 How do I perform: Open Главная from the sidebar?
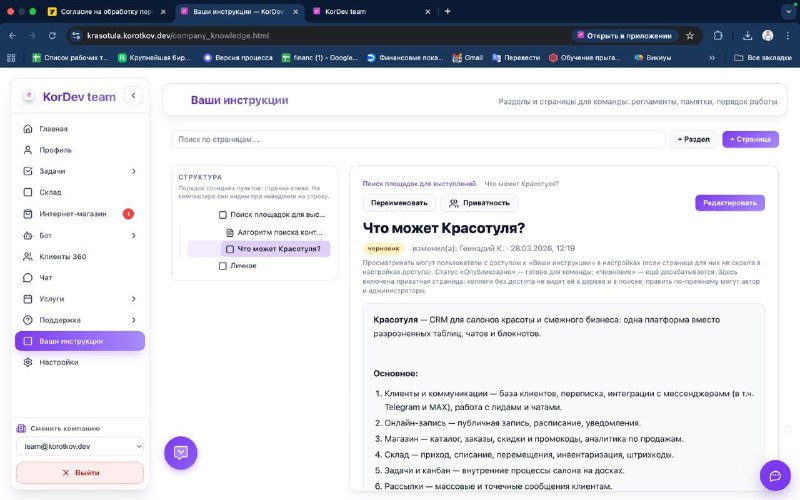pos(80,129)
